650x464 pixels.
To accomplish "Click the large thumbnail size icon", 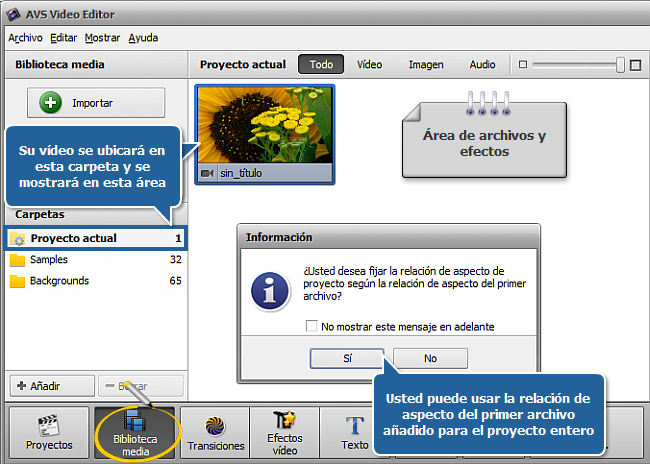I will [635, 65].
